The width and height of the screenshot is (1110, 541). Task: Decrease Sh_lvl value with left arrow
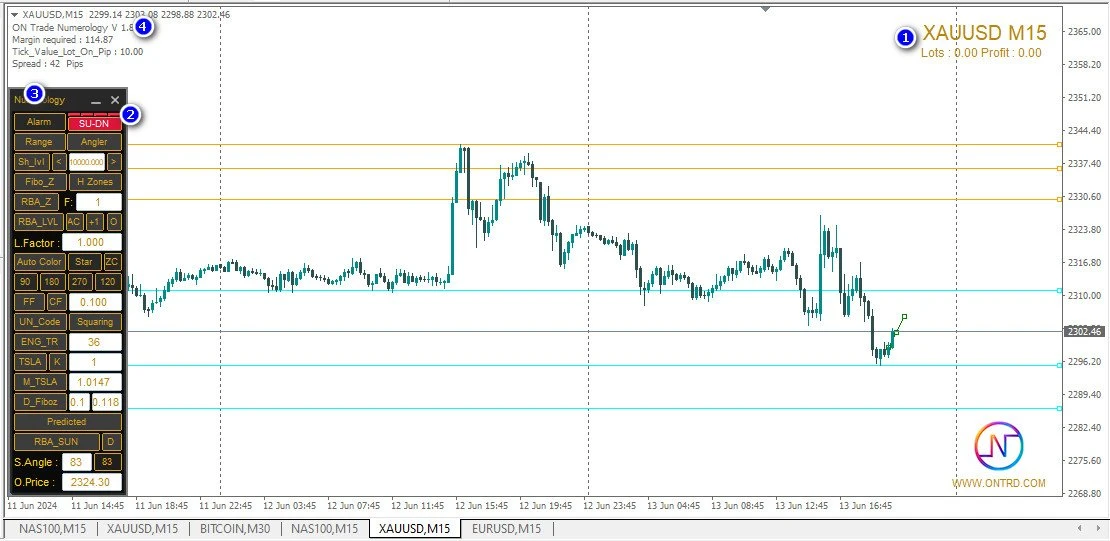(58, 162)
